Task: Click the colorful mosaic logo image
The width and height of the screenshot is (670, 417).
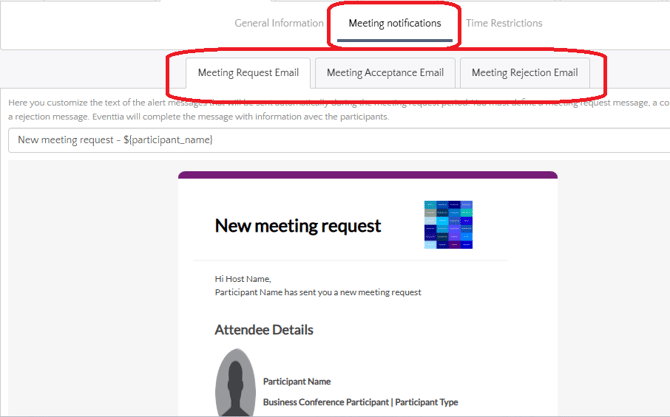Action: 448,225
